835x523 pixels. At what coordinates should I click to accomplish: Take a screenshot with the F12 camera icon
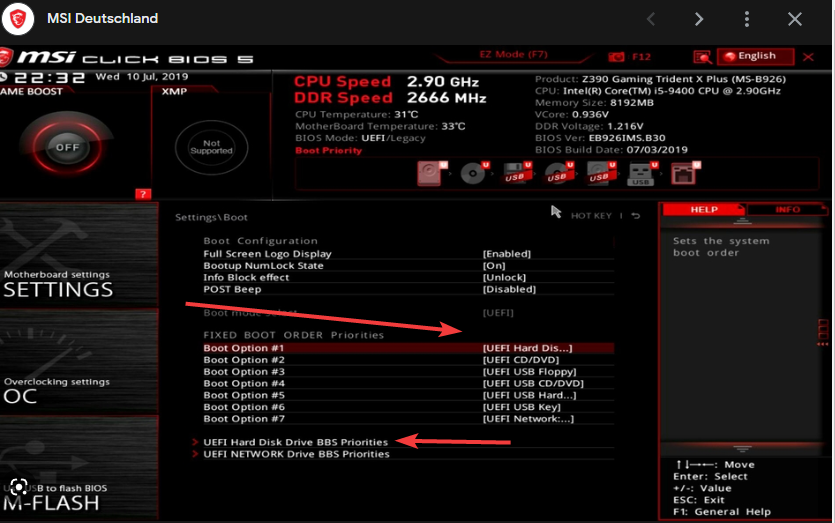[x=616, y=56]
